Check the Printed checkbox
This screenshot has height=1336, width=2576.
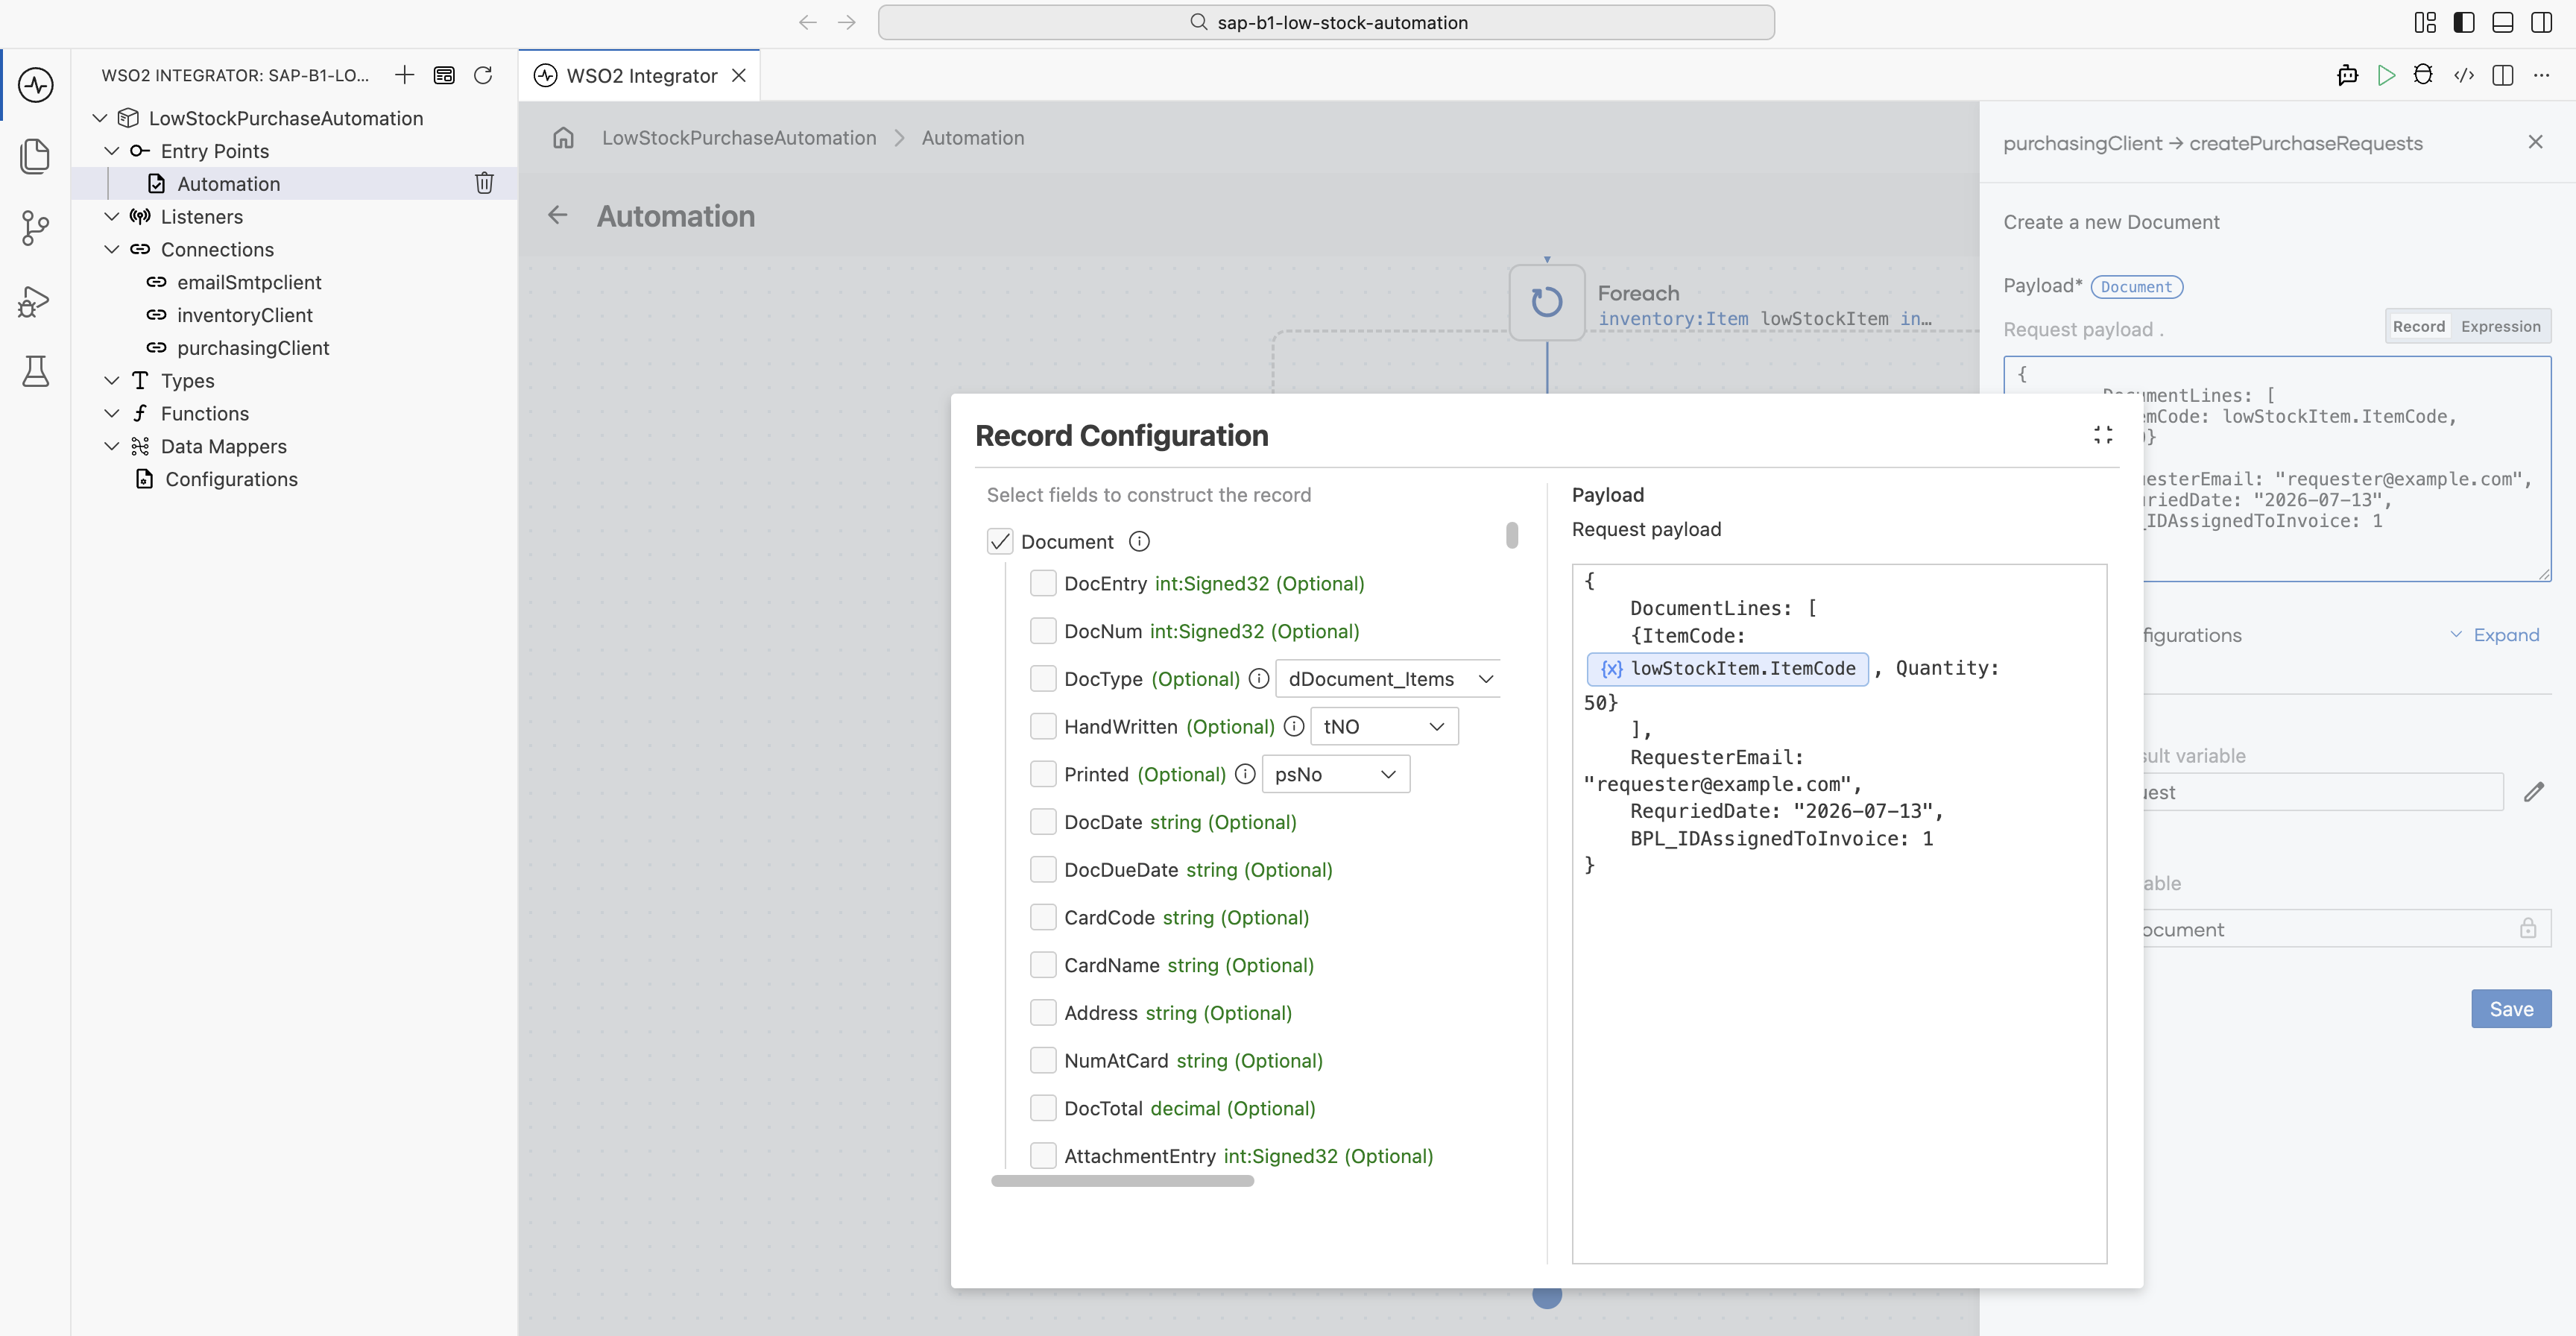pyautogui.click(x=1043, y=774)
